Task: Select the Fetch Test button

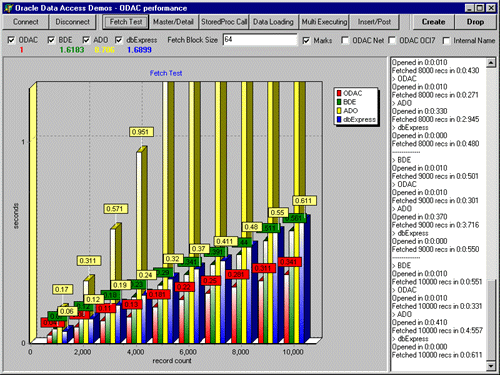Action: click(x=126, y=22)
